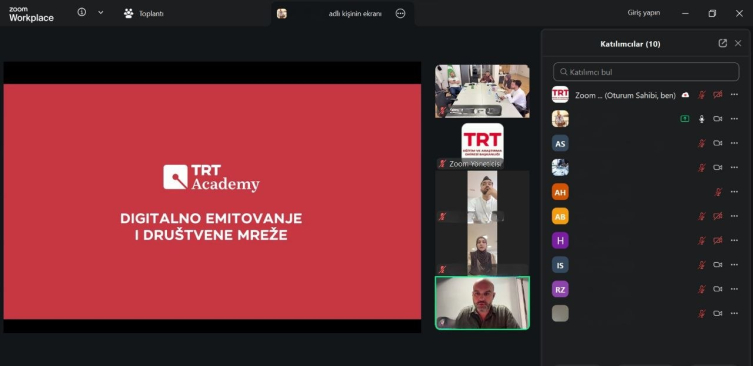Toggle the AB participant's muted microphone
This screenshot has height=366, width=753.
(702, 216)
